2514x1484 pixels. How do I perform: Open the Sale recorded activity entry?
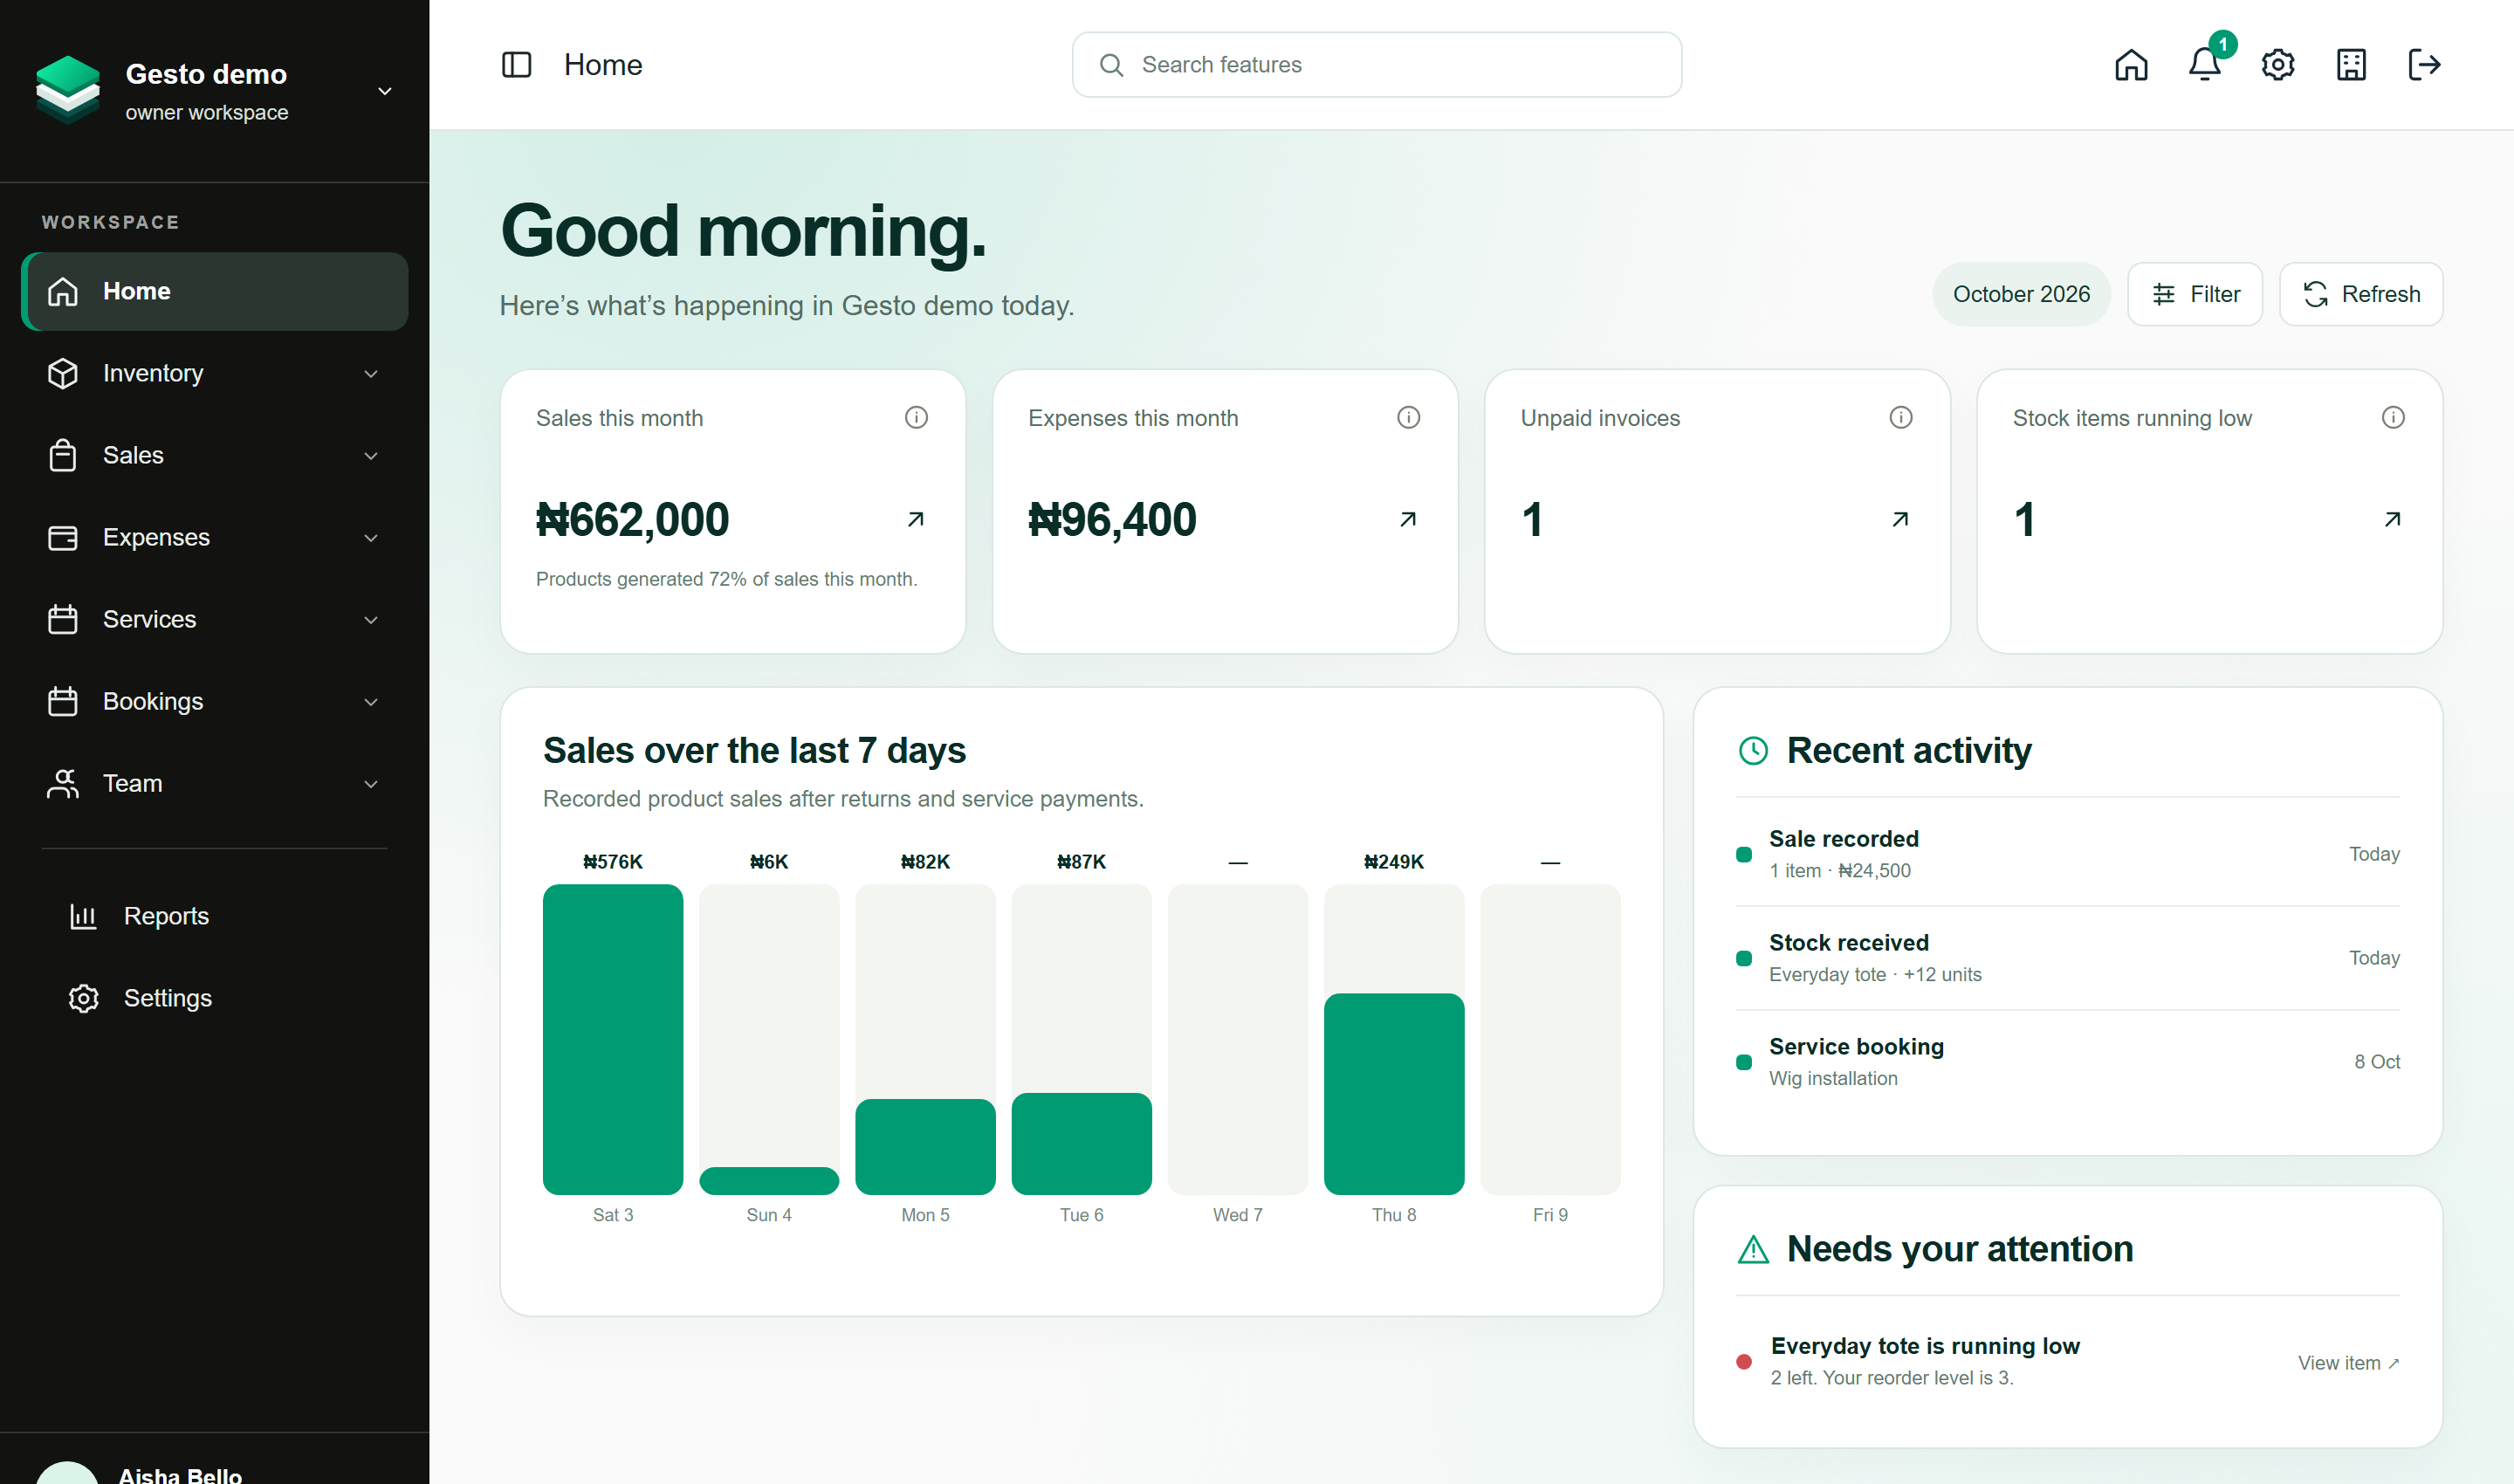2067,854
